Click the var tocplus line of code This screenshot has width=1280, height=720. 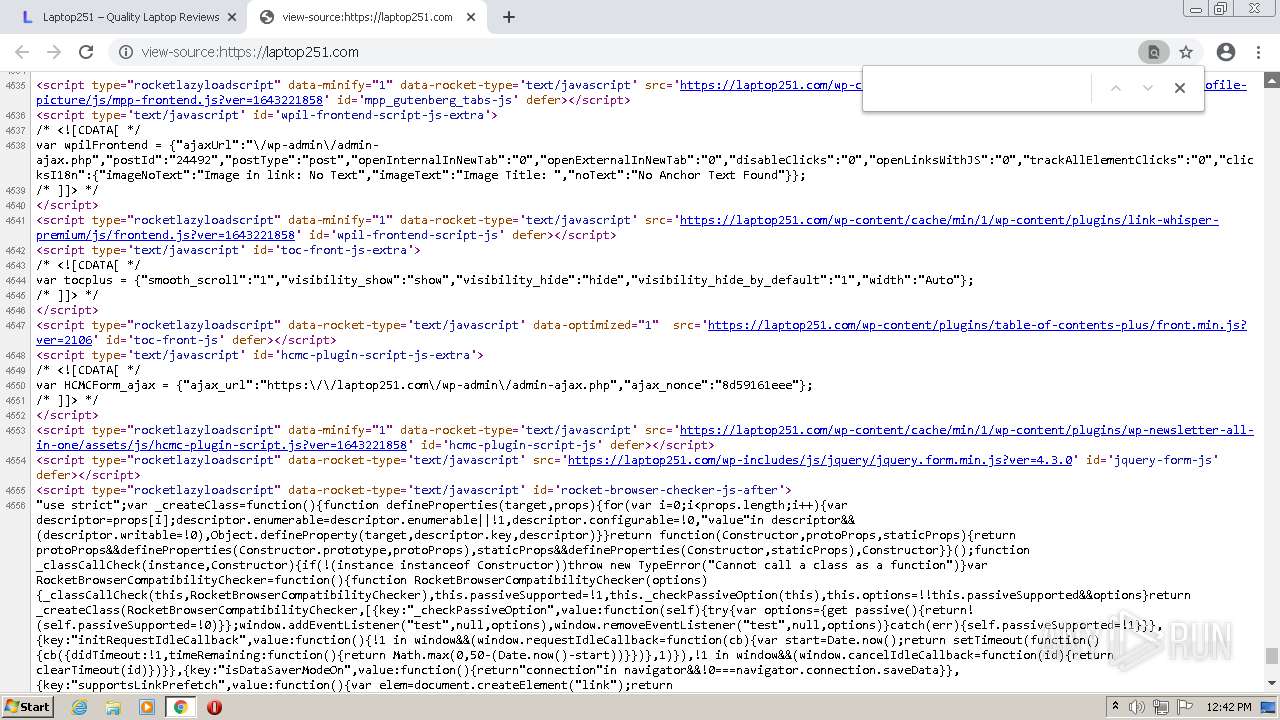[504, 280]
